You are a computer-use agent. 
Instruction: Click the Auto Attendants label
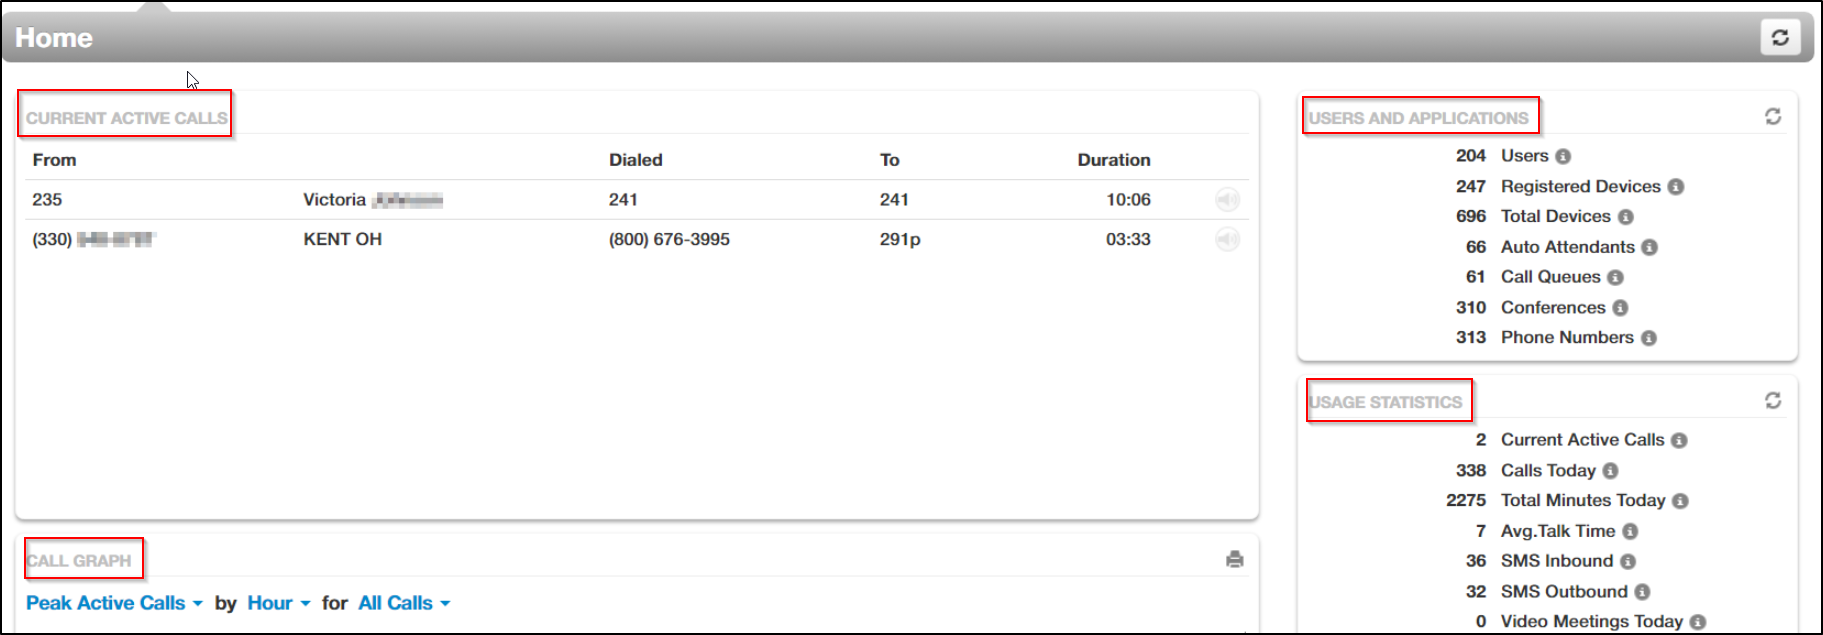[x=1567, y=247]
